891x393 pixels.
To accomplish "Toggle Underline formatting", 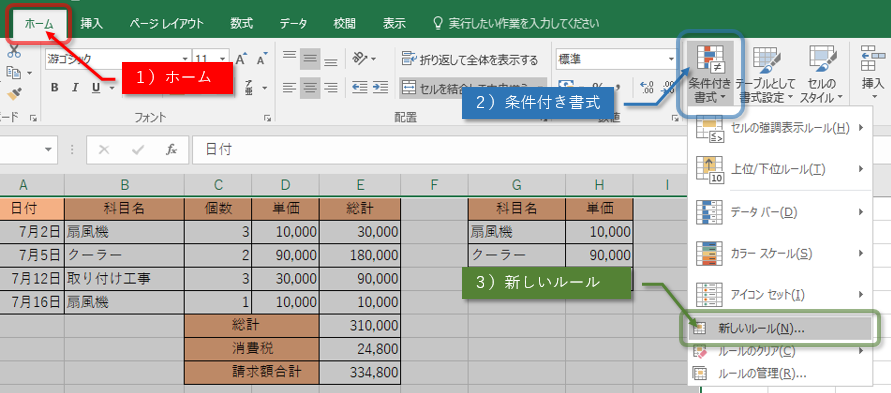I will [x=95, y=87].
